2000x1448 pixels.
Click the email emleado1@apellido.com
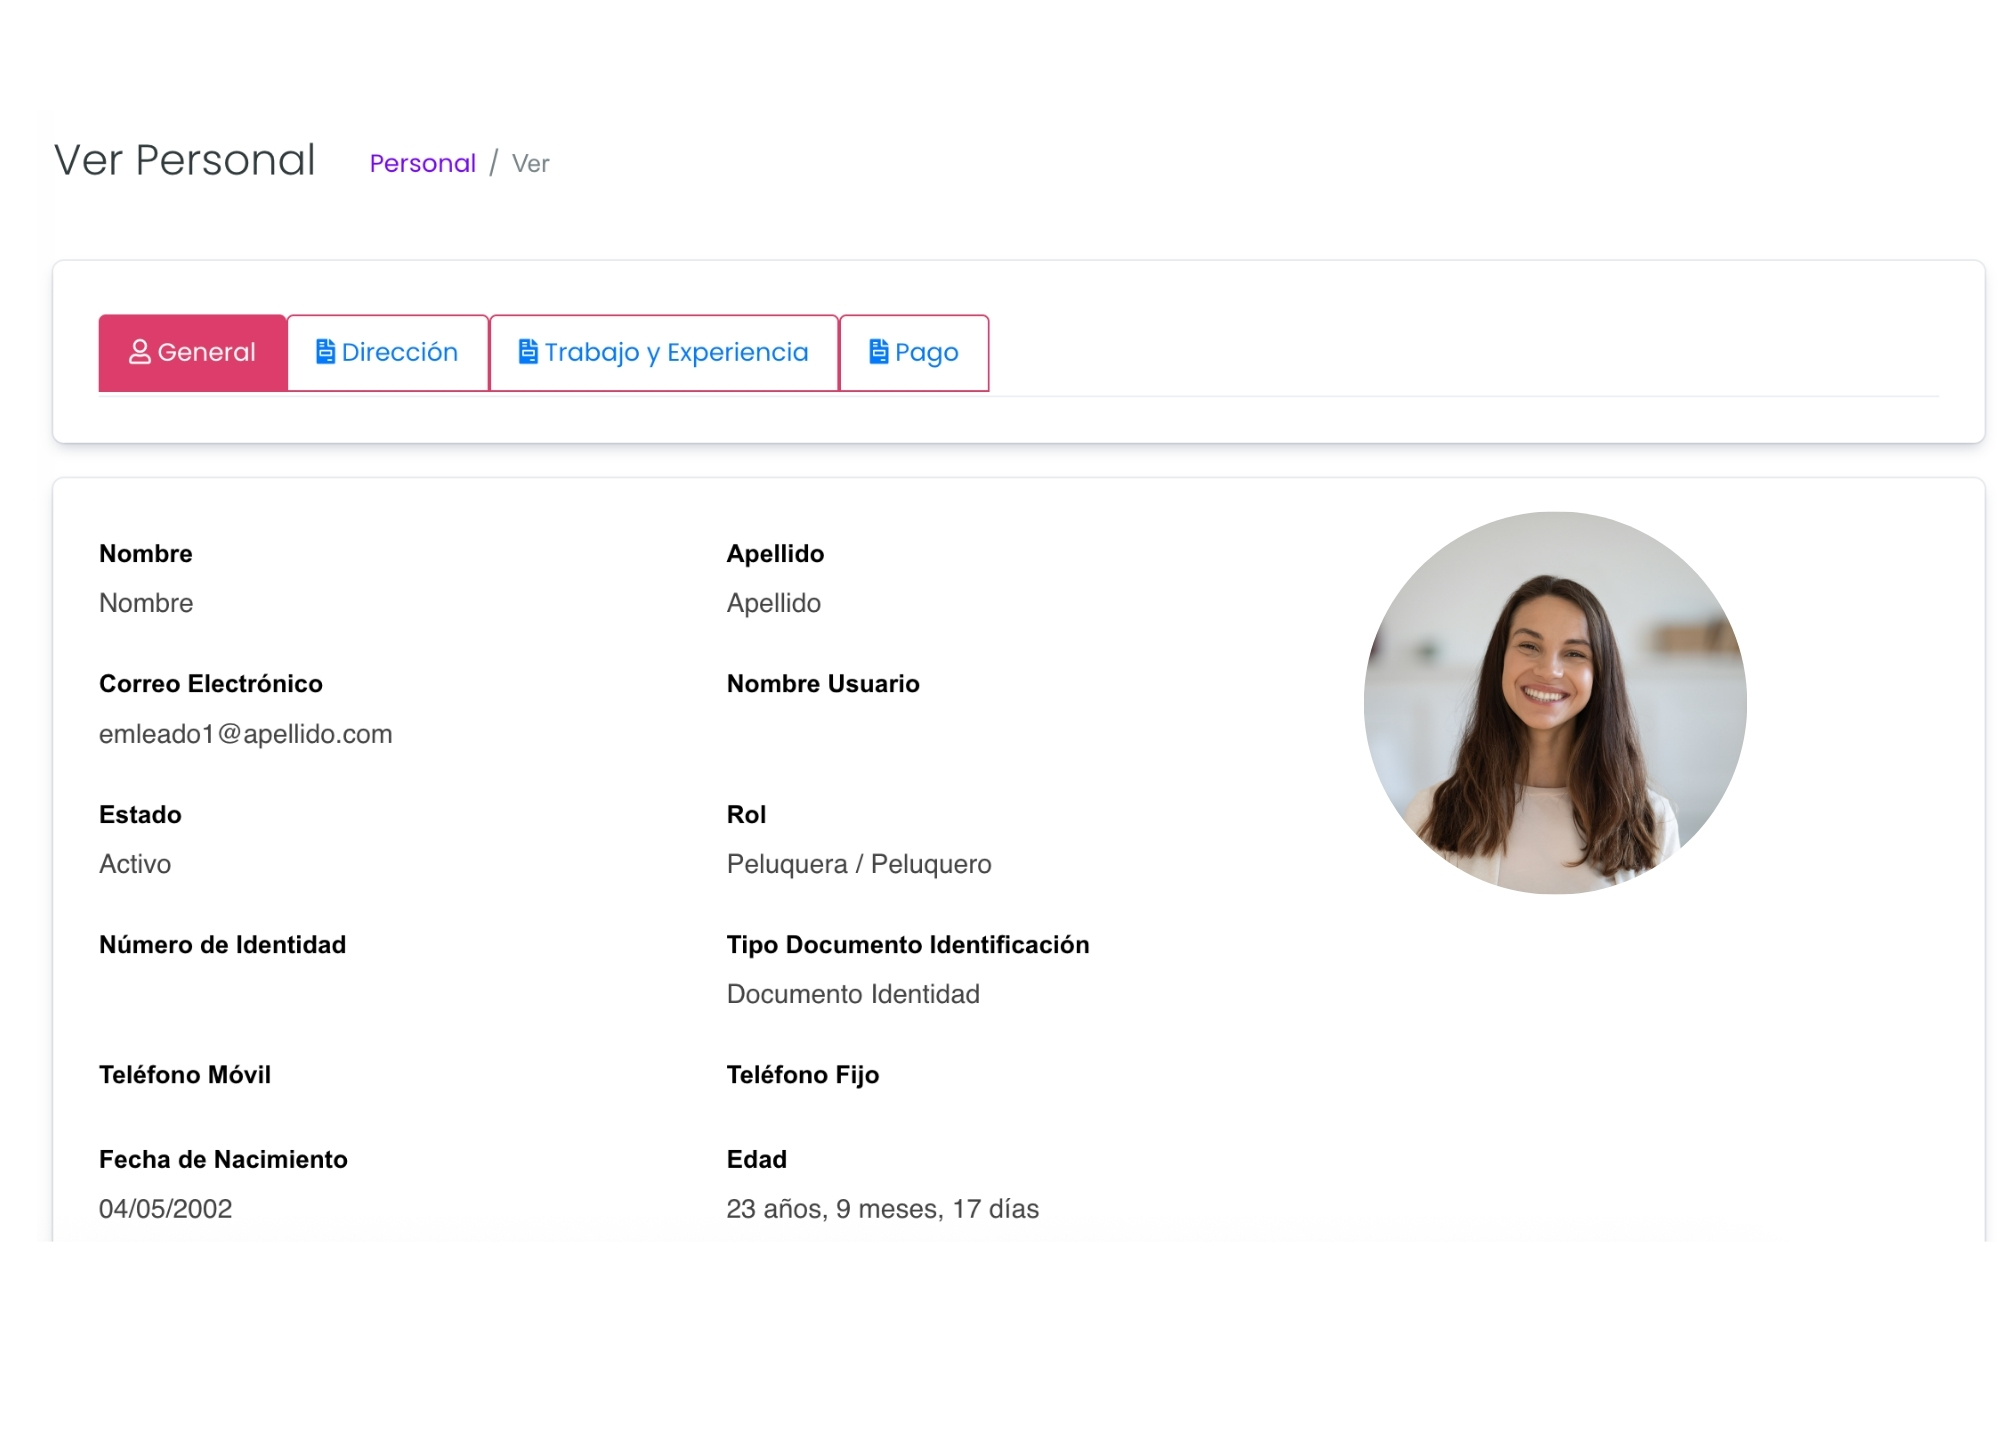coord(245,733)
